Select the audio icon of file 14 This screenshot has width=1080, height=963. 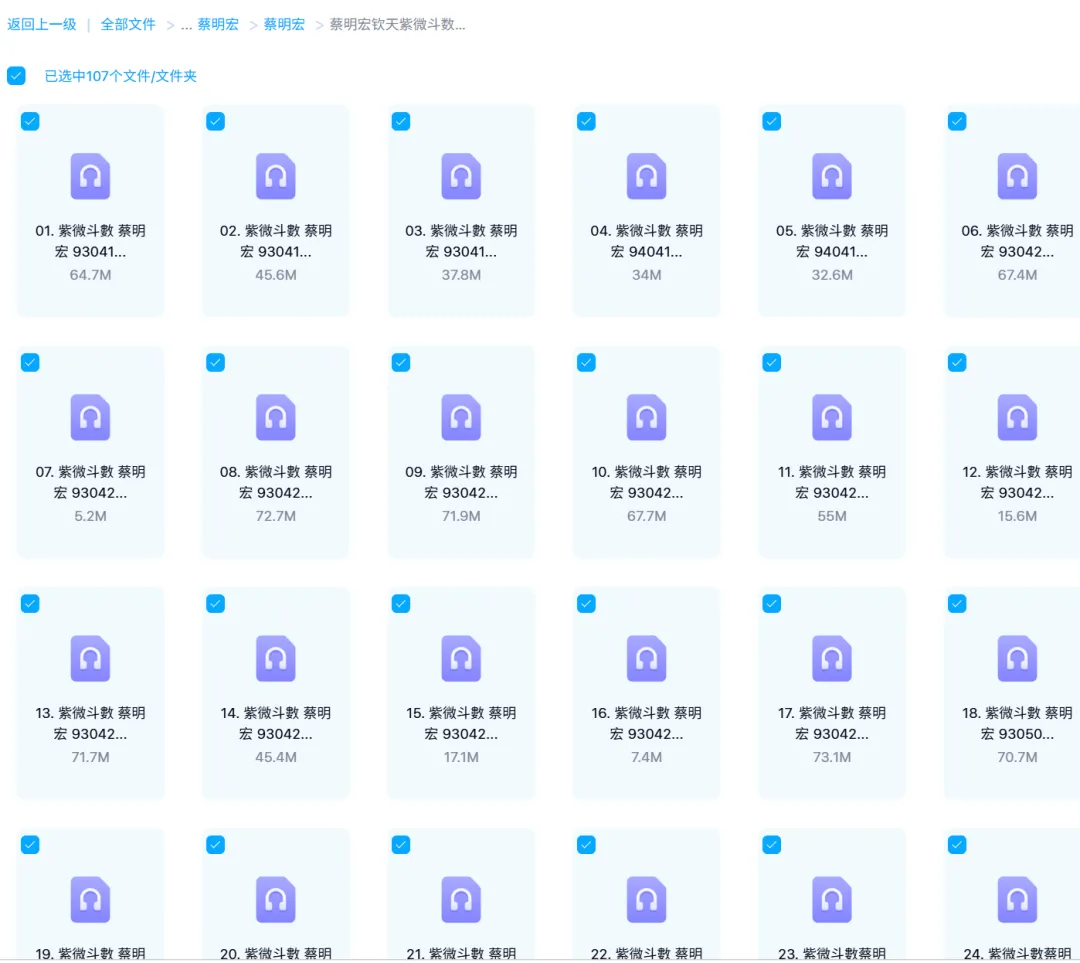pos(276,659)
